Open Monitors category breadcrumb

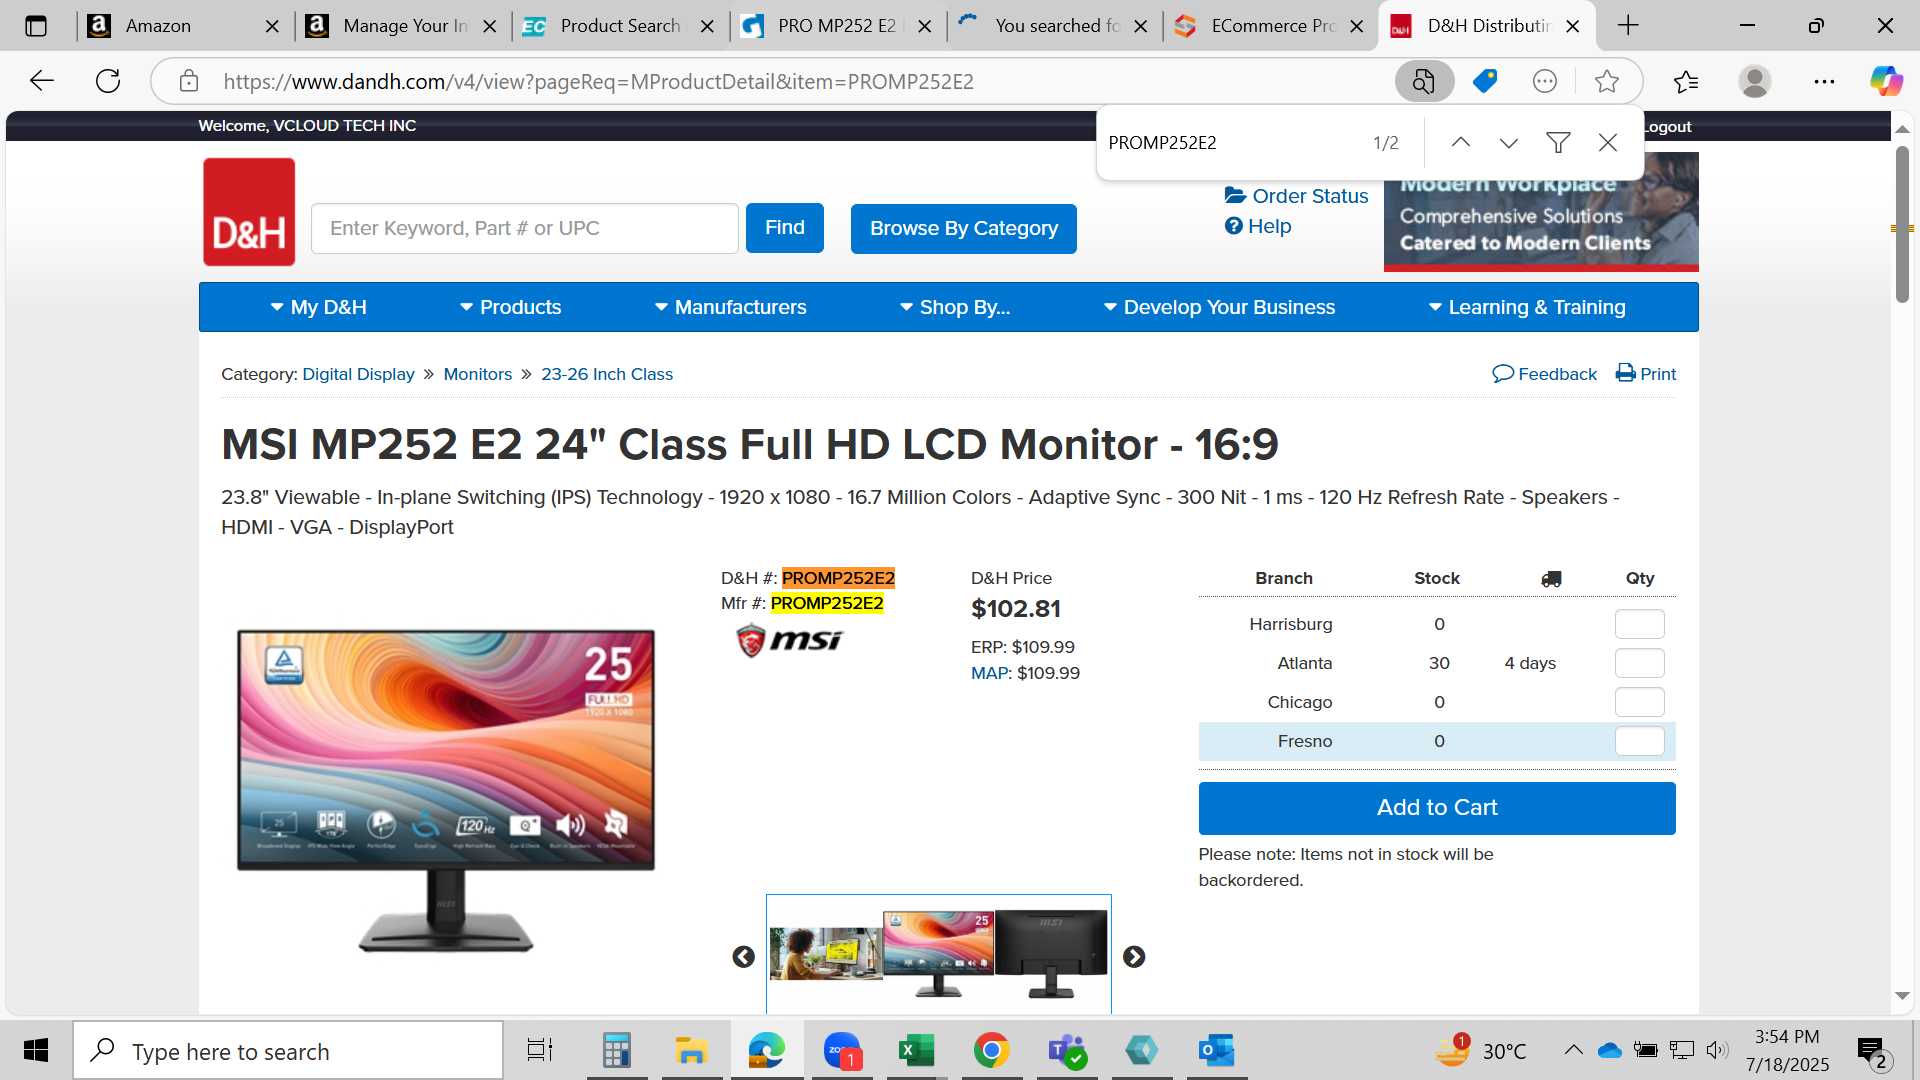pyautogui.click(x=478, y=374)
